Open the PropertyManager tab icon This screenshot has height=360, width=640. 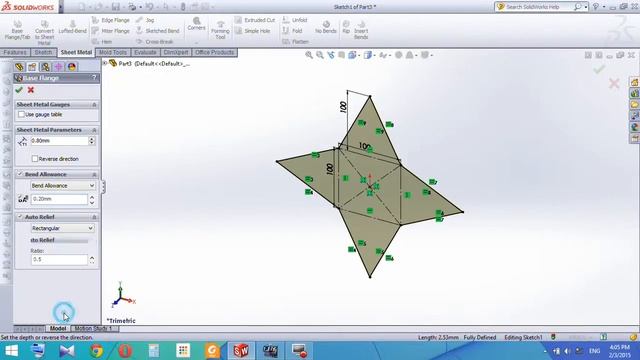tap(32, 67)
